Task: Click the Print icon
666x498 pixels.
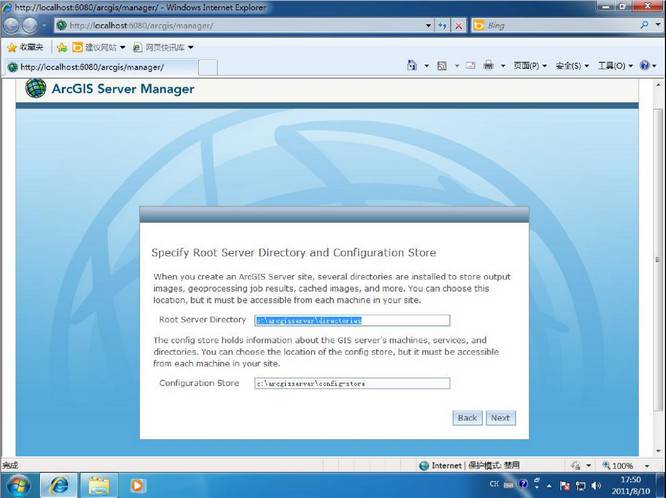Action: click(488, 65)
